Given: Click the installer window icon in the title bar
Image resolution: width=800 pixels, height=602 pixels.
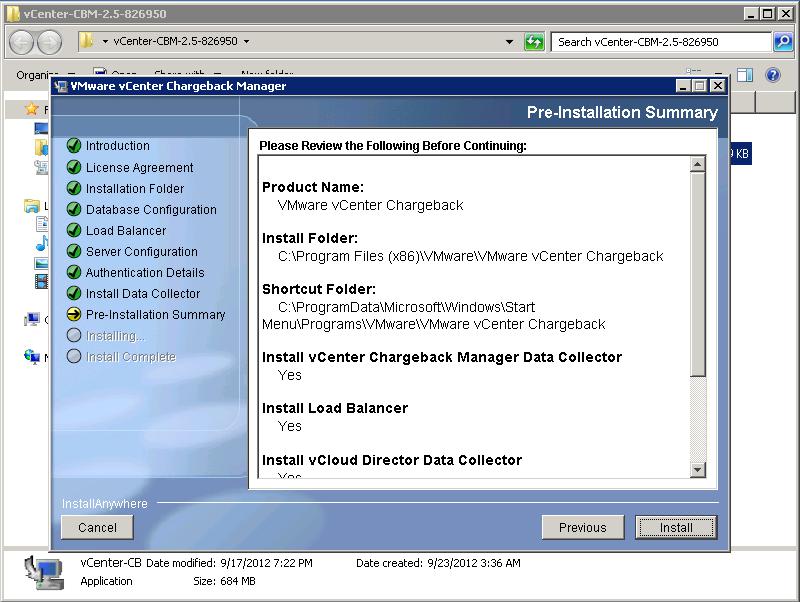Looking at the screenshot, I should tap(61, 86).
